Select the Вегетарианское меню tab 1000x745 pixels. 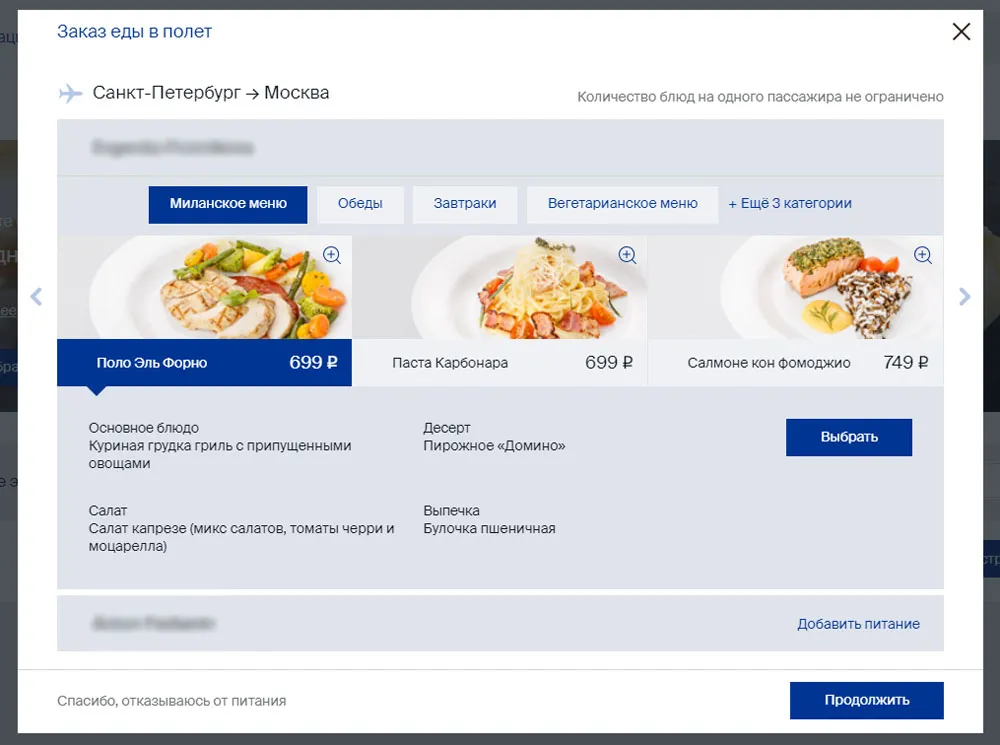[x=622, y=204]
